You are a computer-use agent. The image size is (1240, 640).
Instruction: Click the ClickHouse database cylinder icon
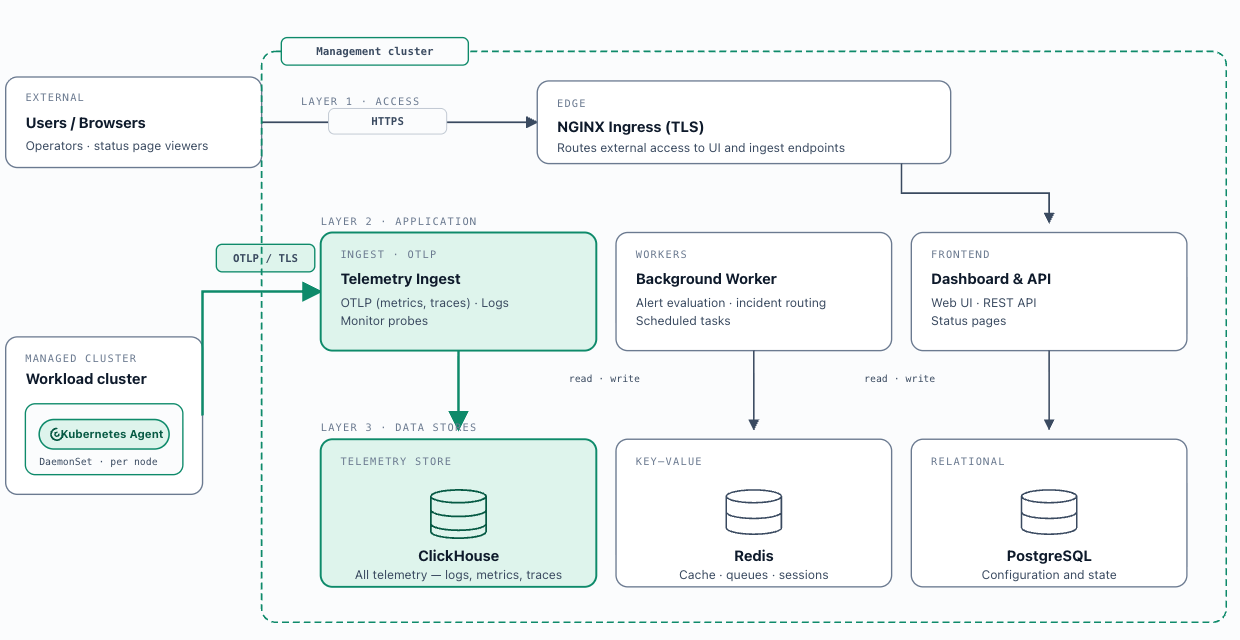pos(458,513)
